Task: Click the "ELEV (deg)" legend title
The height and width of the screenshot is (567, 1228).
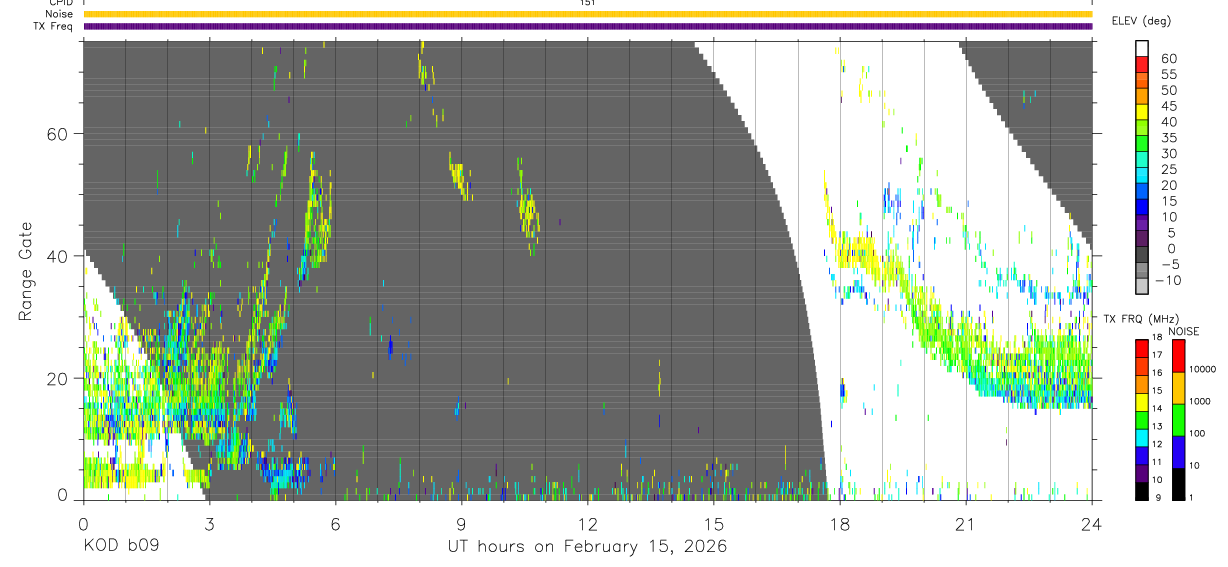Action: (x=1142, y=21)
